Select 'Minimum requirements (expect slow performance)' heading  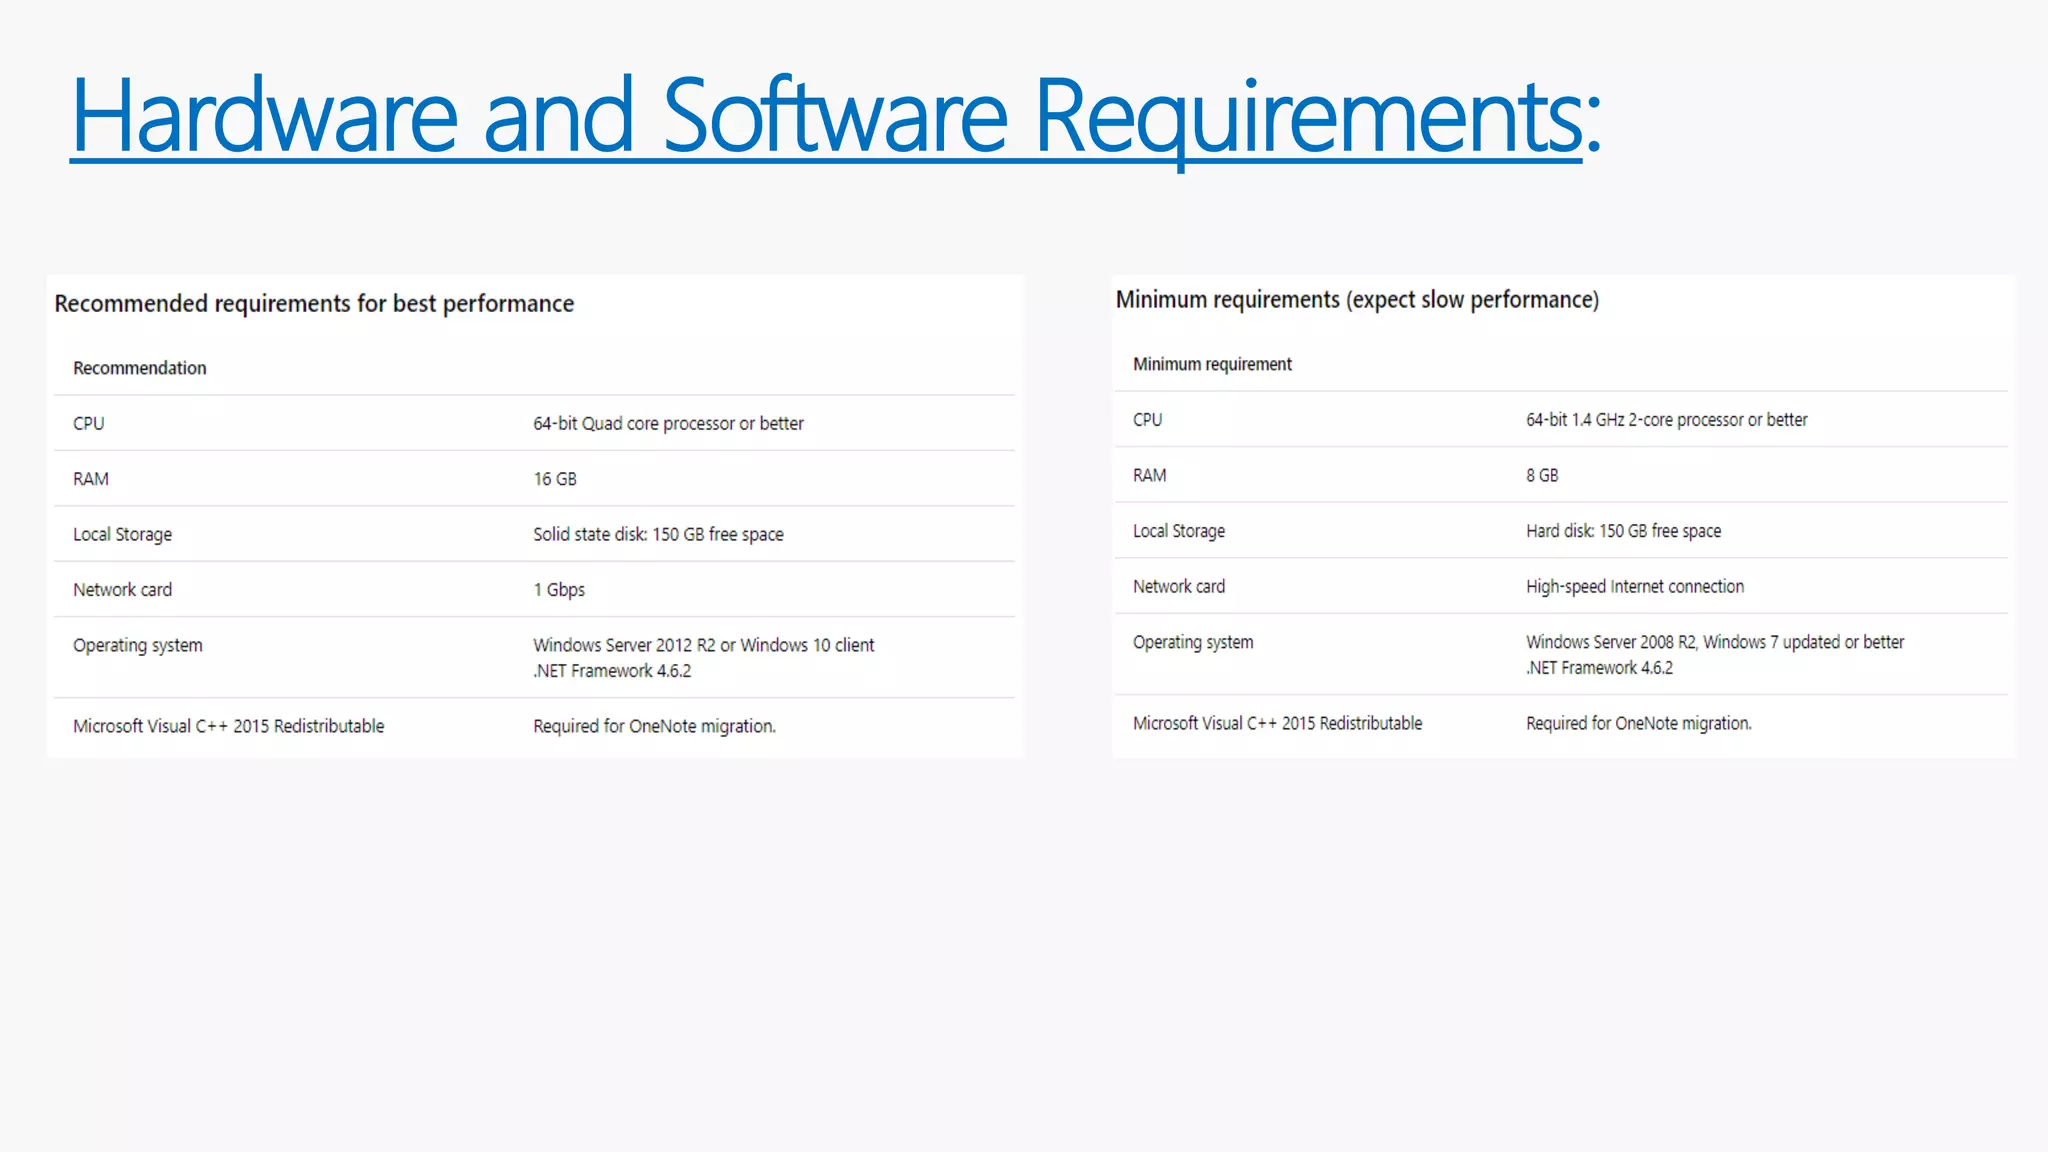(x=1357, y=300)
